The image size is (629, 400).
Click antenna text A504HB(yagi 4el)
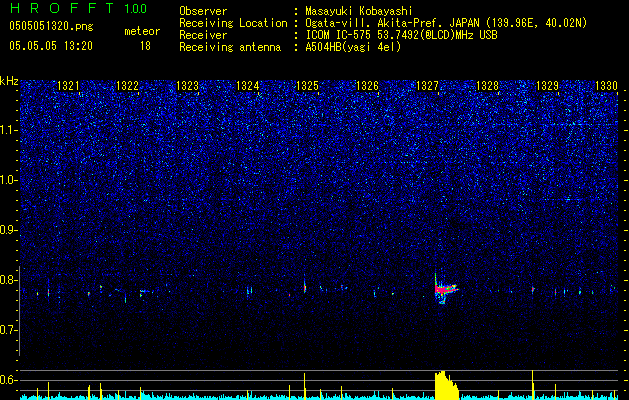click(353, 47)
